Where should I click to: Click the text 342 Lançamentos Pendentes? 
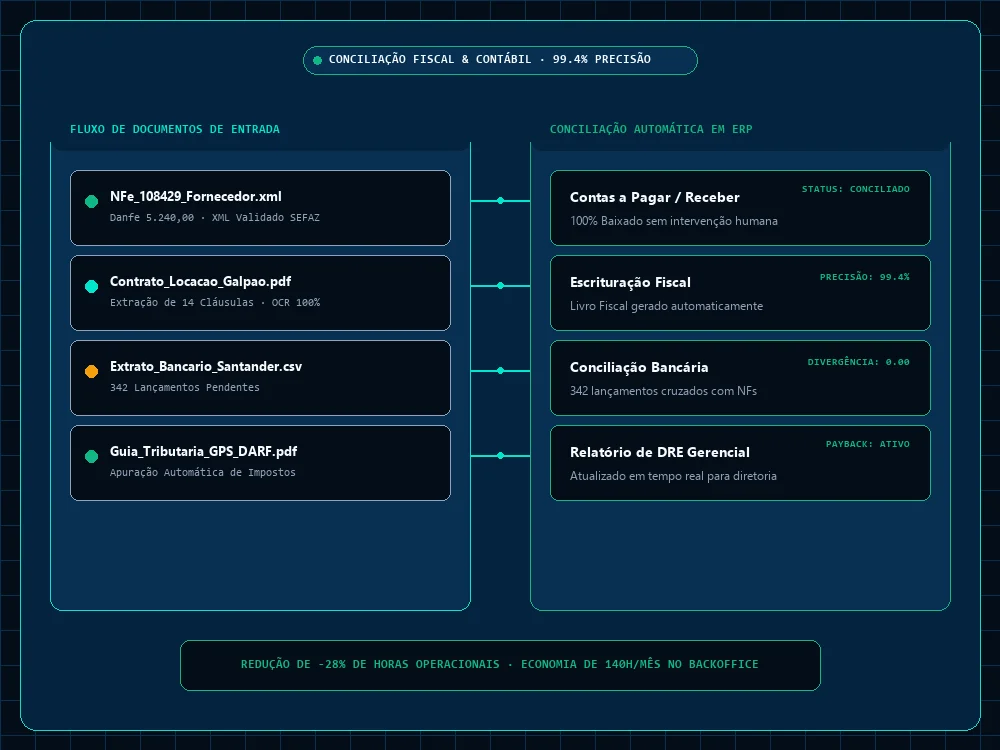pos(185,387)
